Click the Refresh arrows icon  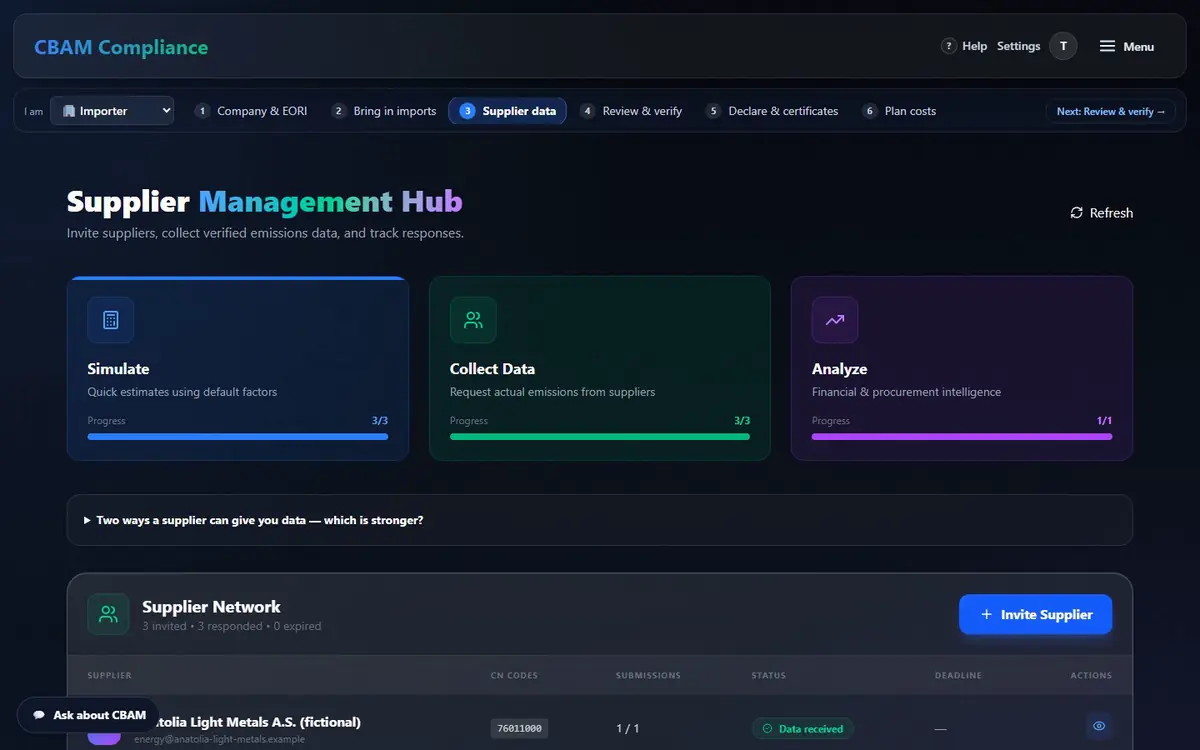click(1076, 213)
